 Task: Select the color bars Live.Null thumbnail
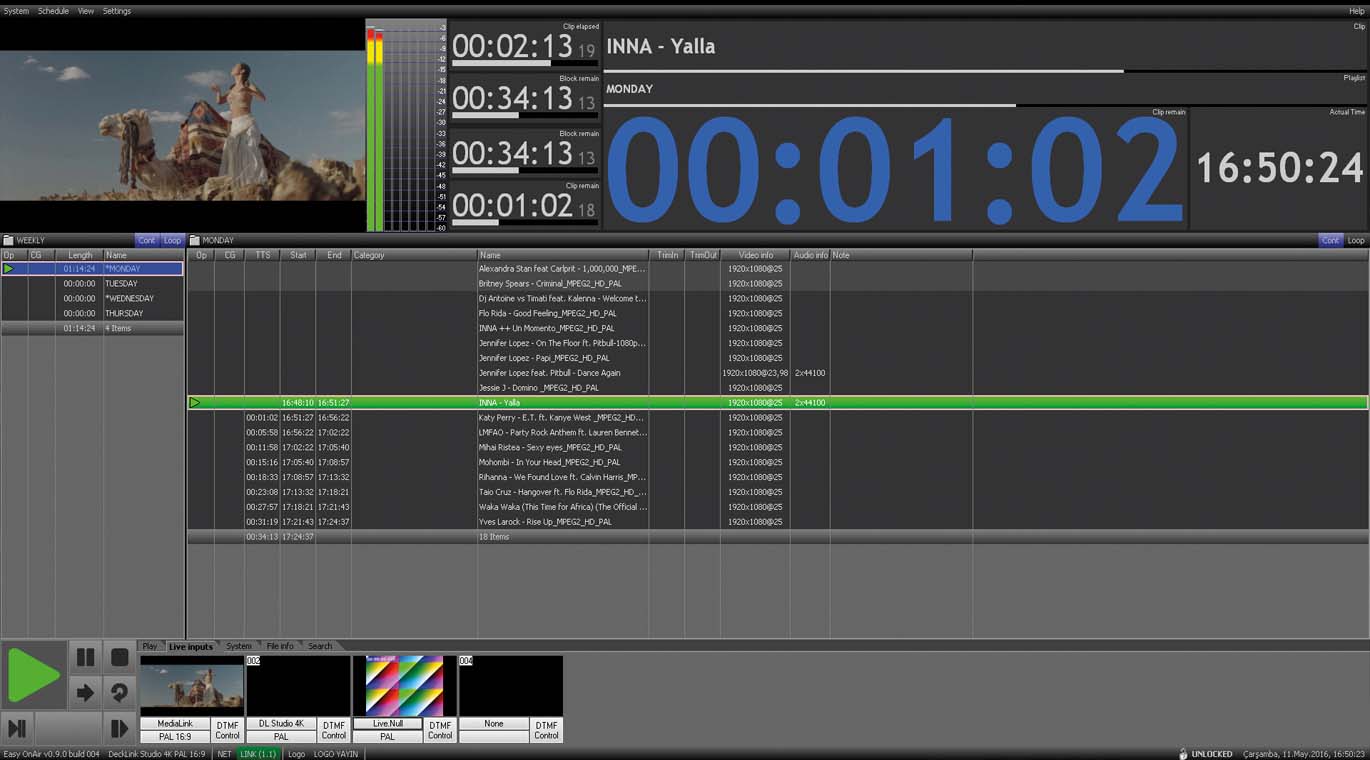[x=404, y=686]
